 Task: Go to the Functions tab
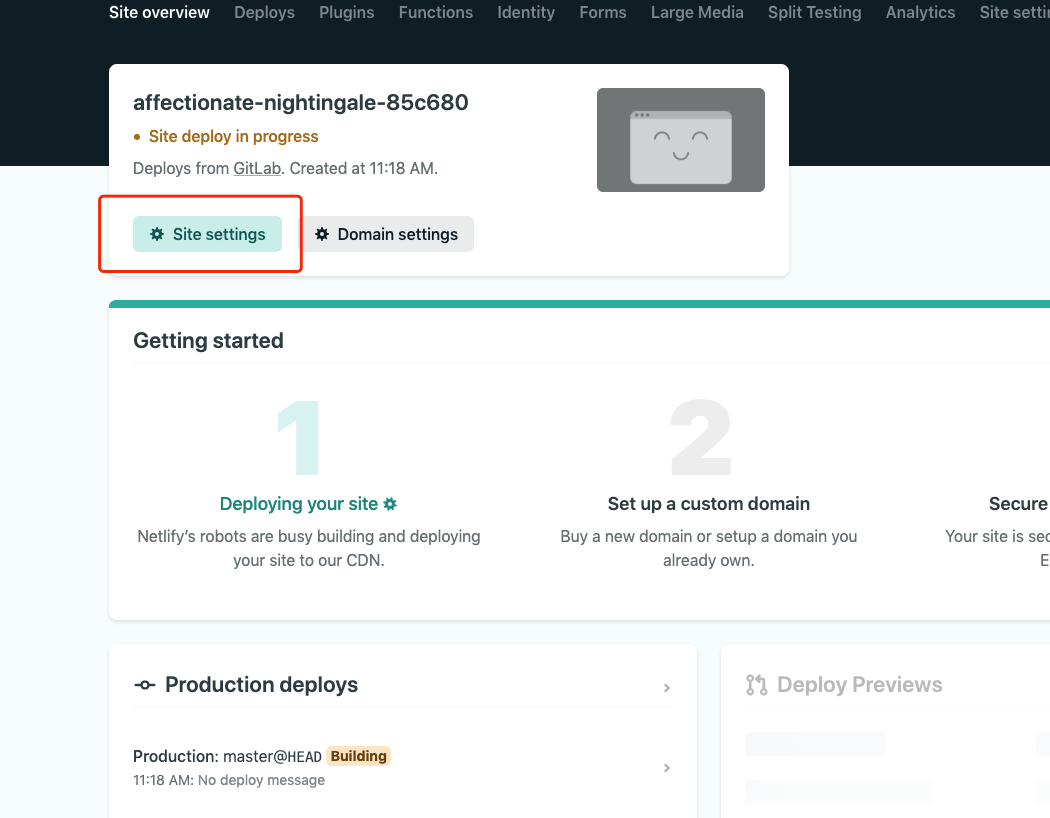tap(436, 12)
